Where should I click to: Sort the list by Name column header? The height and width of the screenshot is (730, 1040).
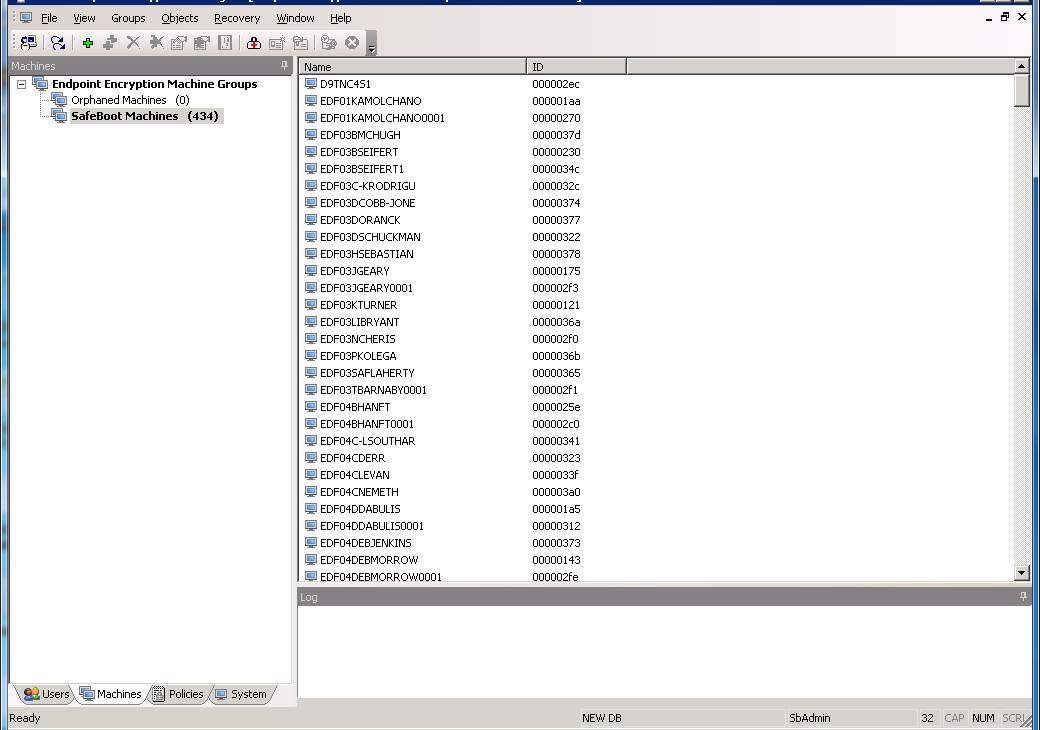412,67
